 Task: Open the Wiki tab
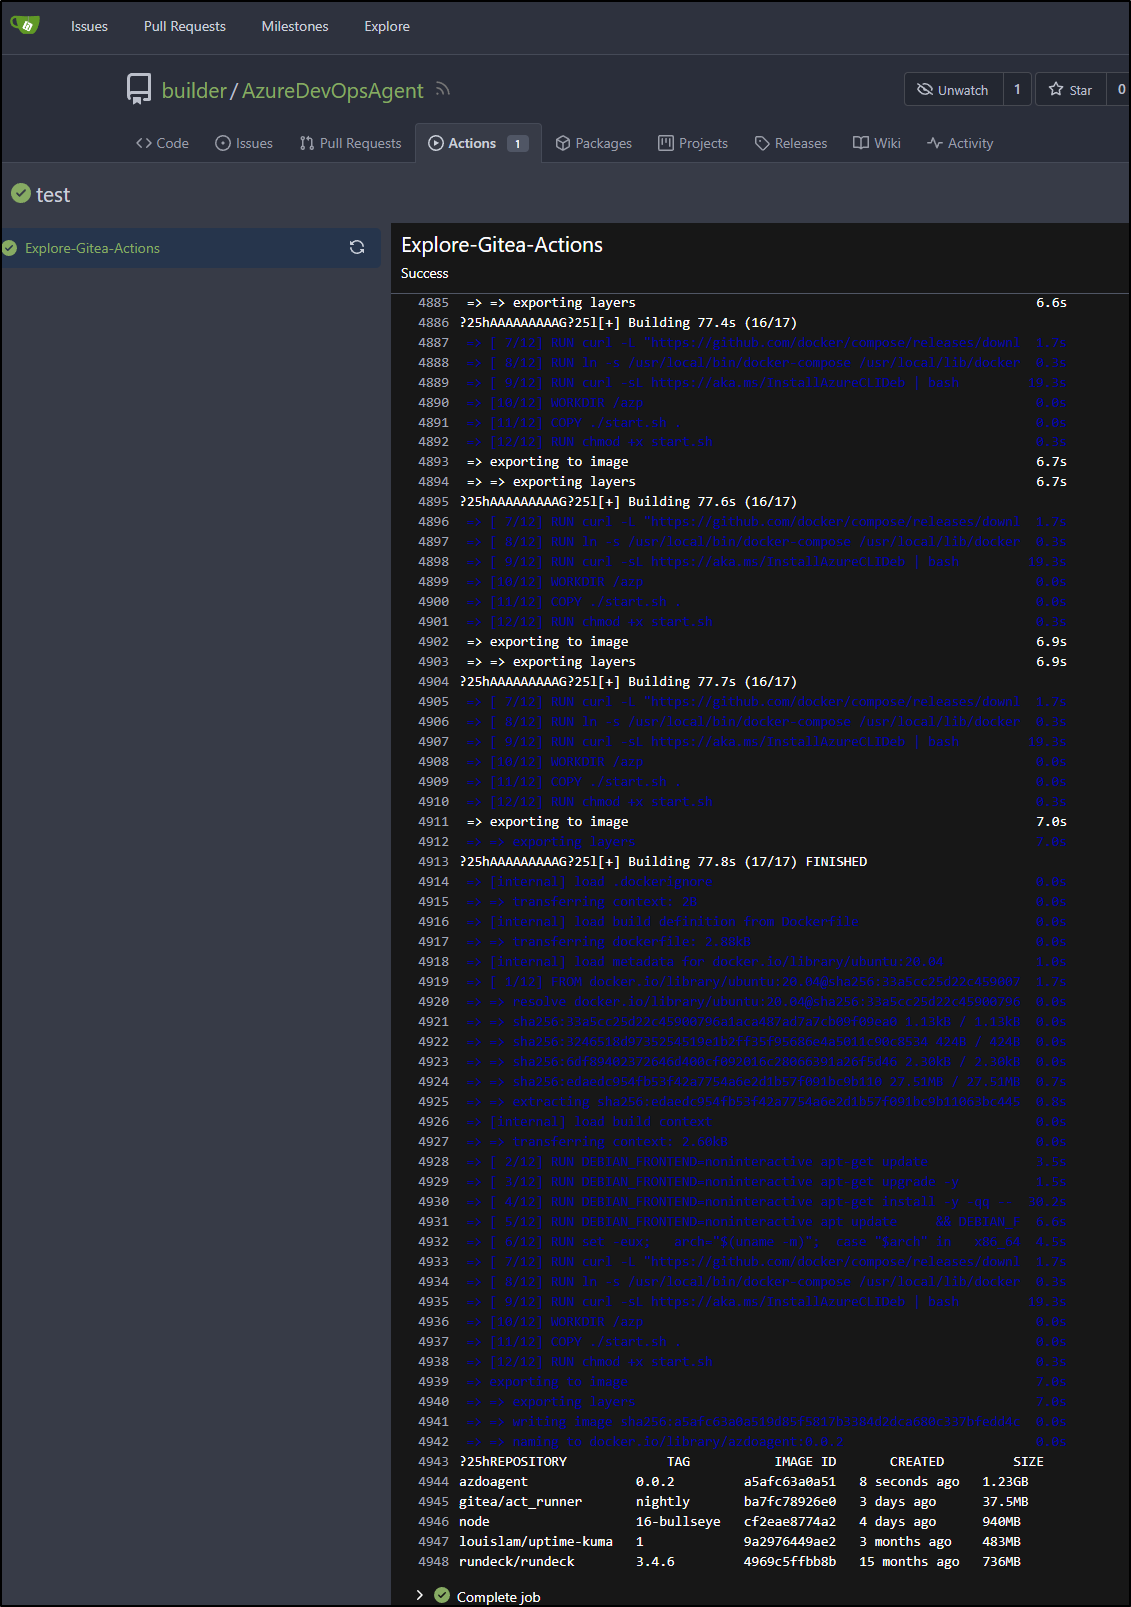pos(877,143)
